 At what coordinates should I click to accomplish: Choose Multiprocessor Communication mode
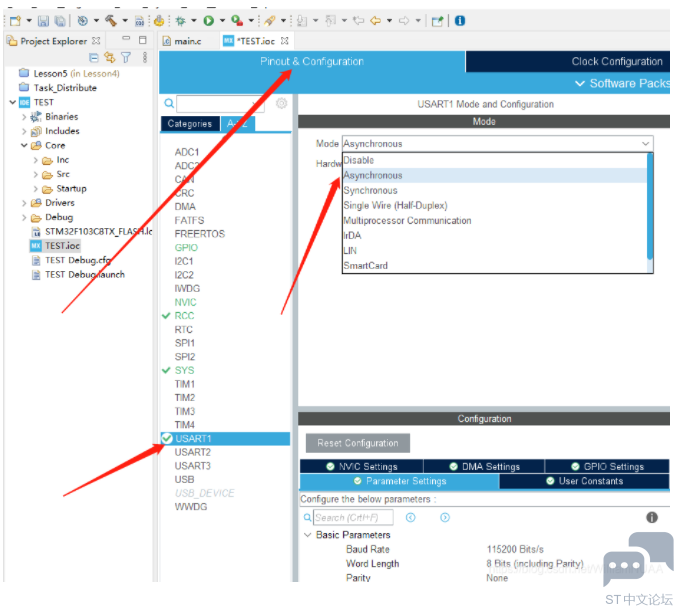point(495,221)
